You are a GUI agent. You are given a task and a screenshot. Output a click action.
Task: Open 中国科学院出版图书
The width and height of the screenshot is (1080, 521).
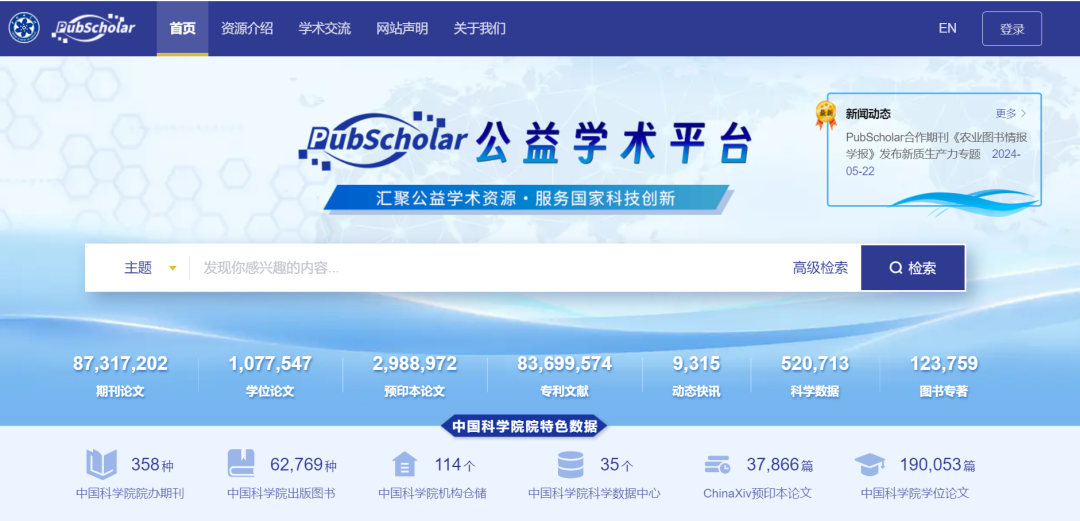coord(281,493)
